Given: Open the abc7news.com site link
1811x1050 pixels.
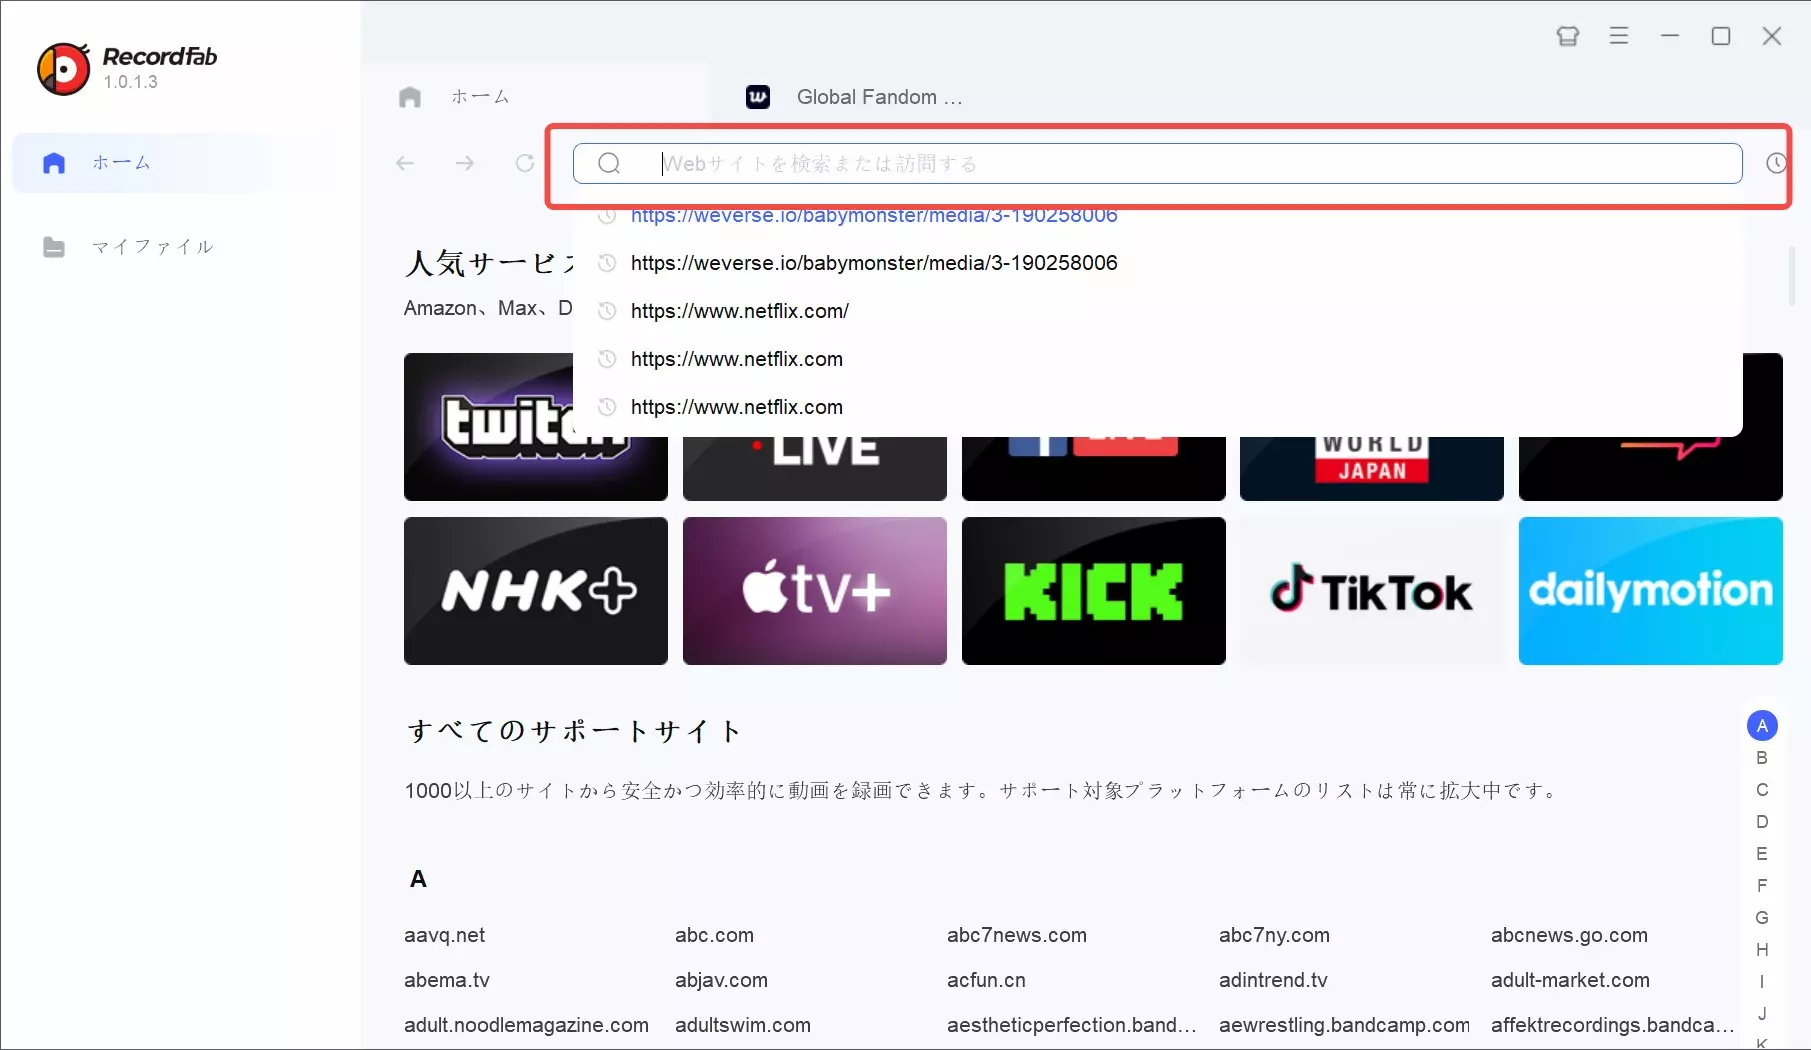Looking at the screenshot, I should pyautogui.click(x=1016, y=935).
